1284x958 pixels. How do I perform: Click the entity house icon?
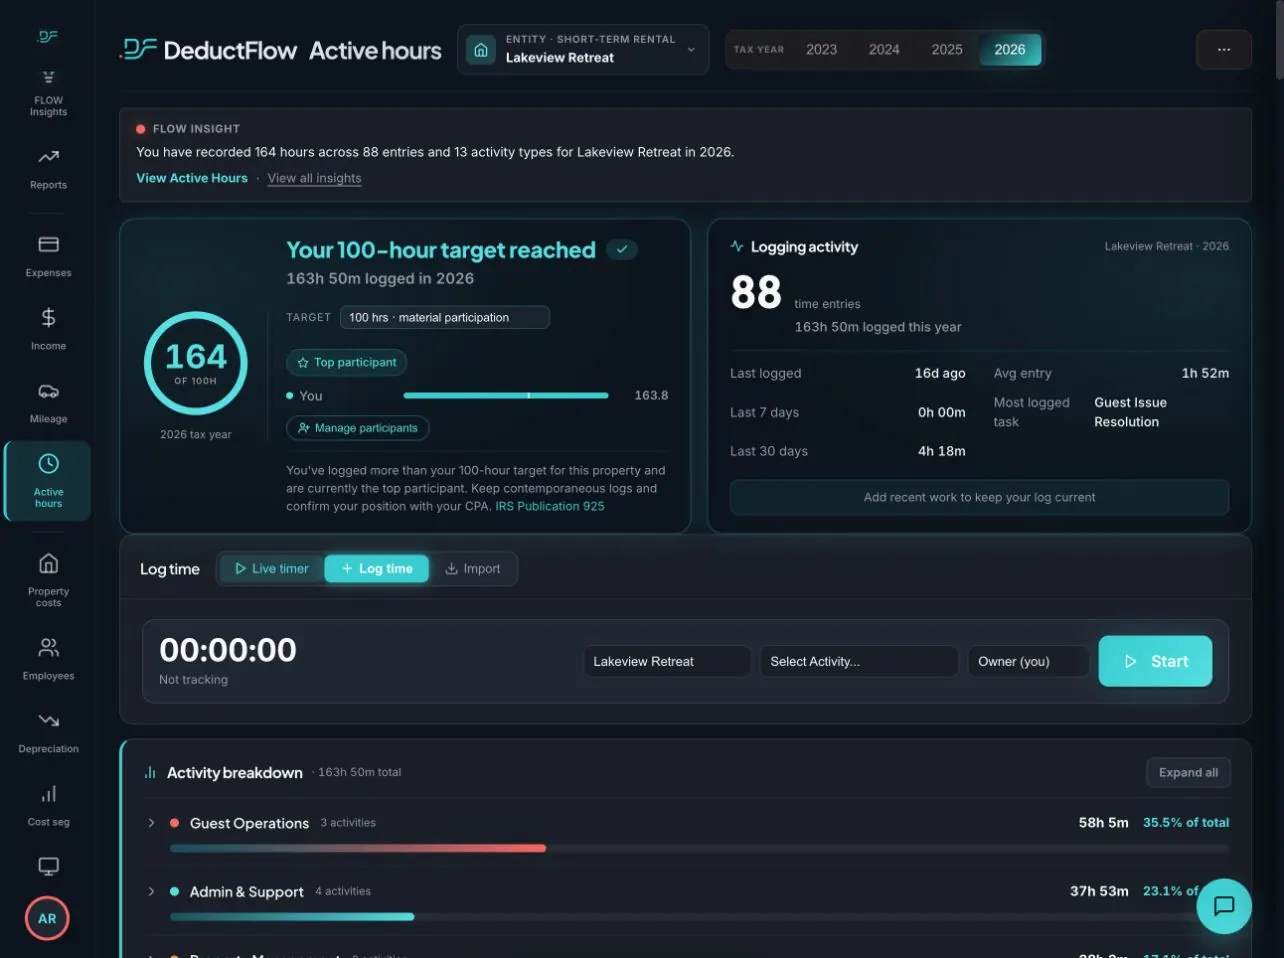tap(481, 50)
